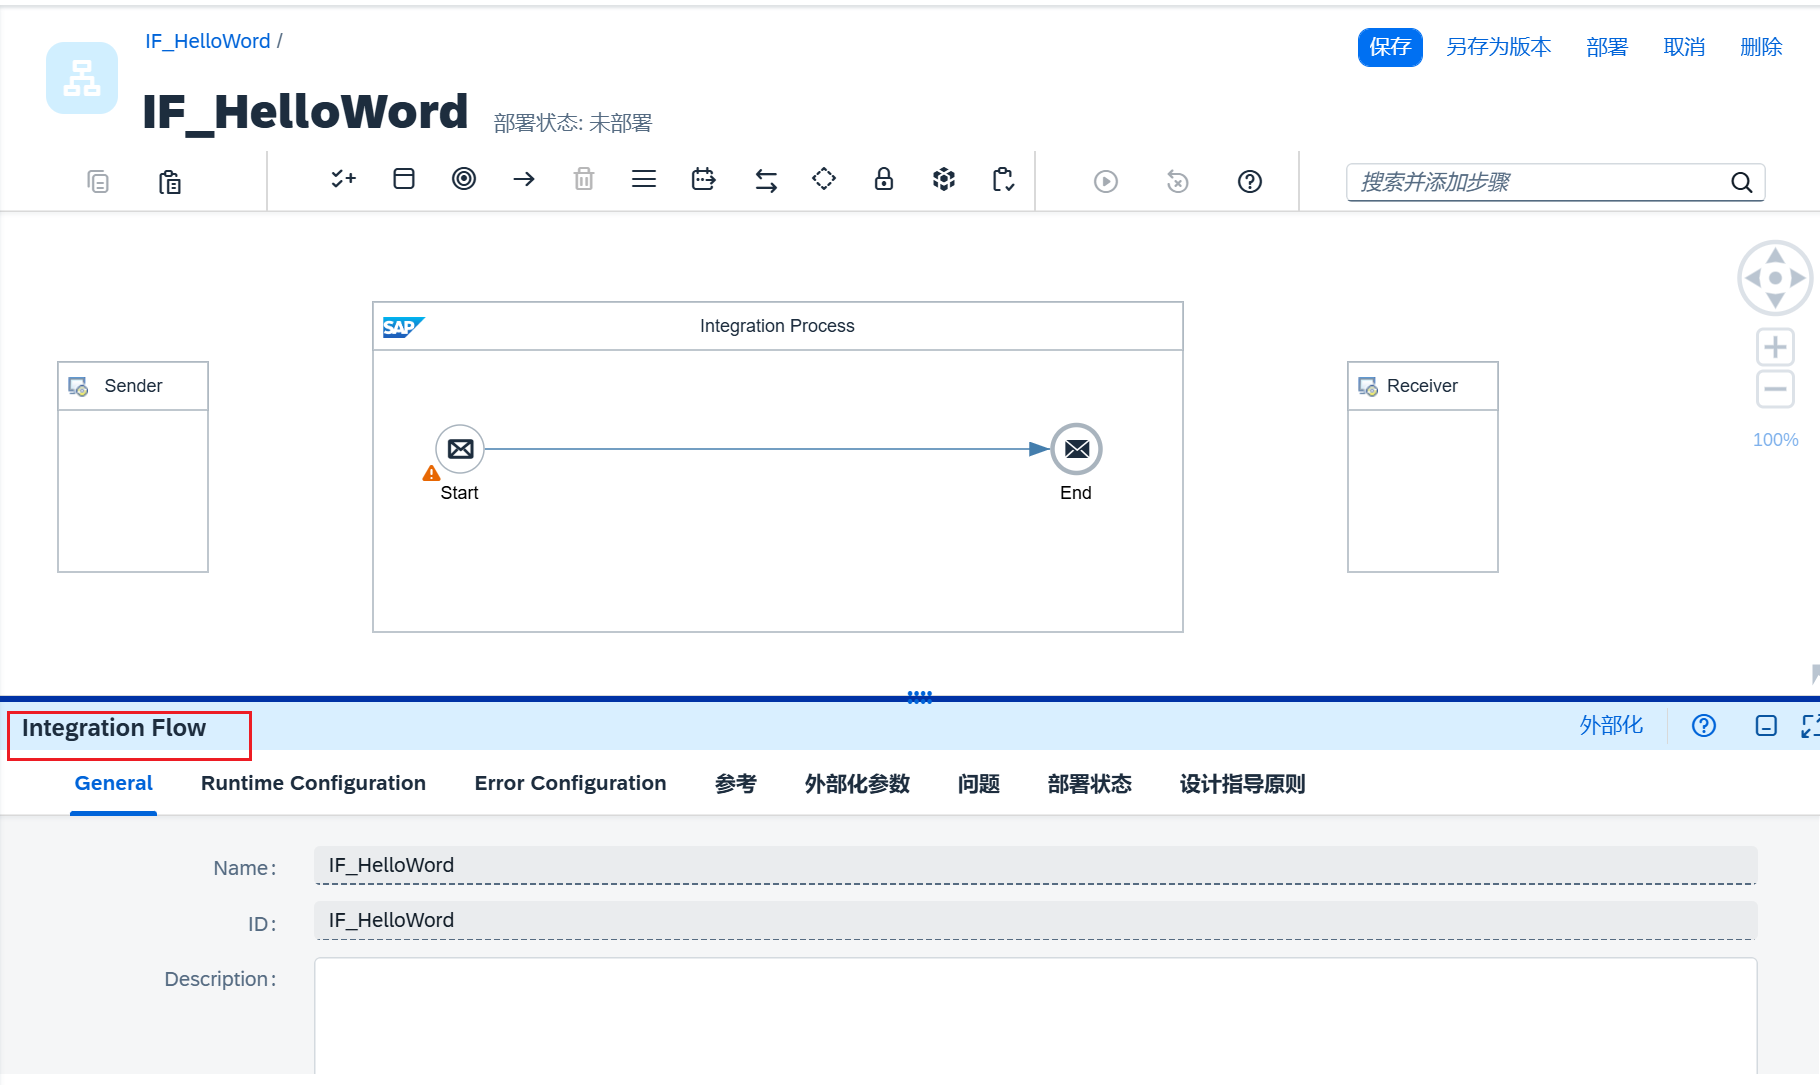
Task: Collapse the Integration Flow properties panel
Action: (x=1765, y=726)
